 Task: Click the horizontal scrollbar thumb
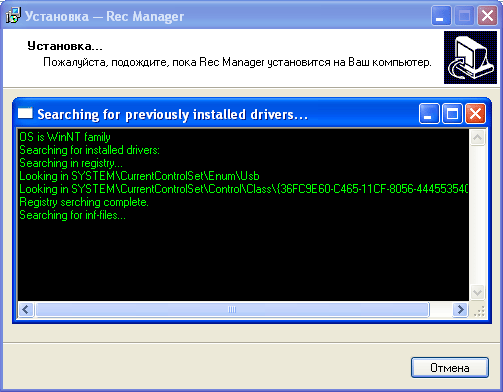coord(232,310)
